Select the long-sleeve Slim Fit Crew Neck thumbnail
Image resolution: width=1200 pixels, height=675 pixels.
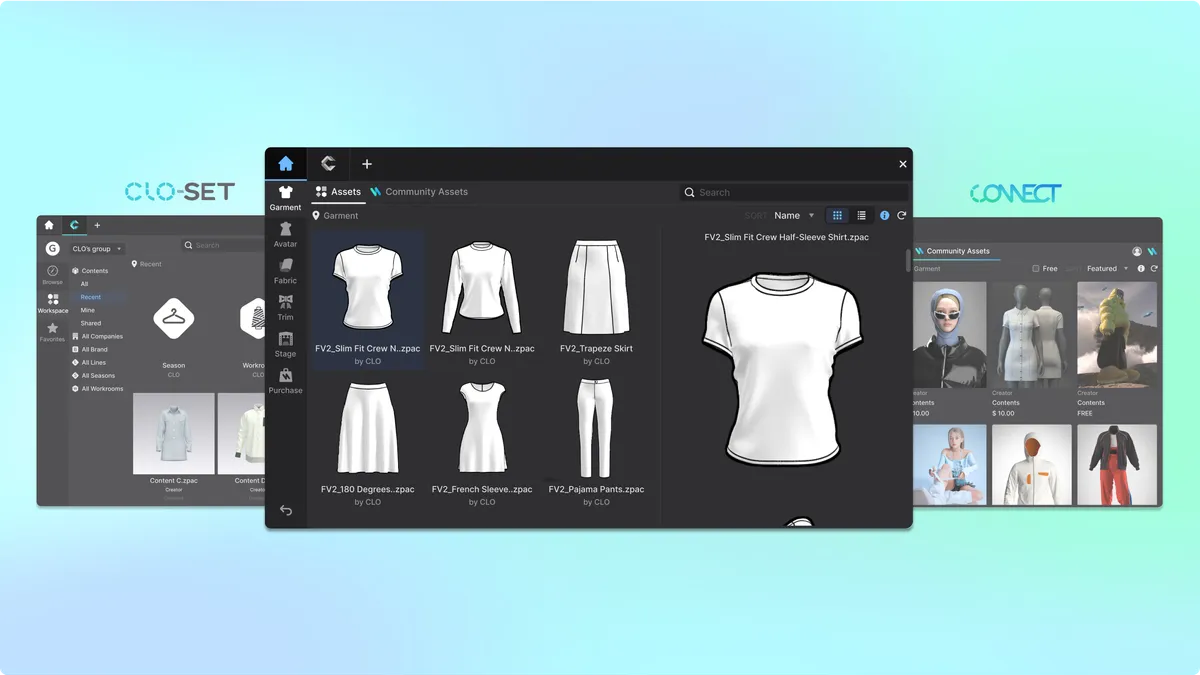pyautogui.click(x=482, y=287)
